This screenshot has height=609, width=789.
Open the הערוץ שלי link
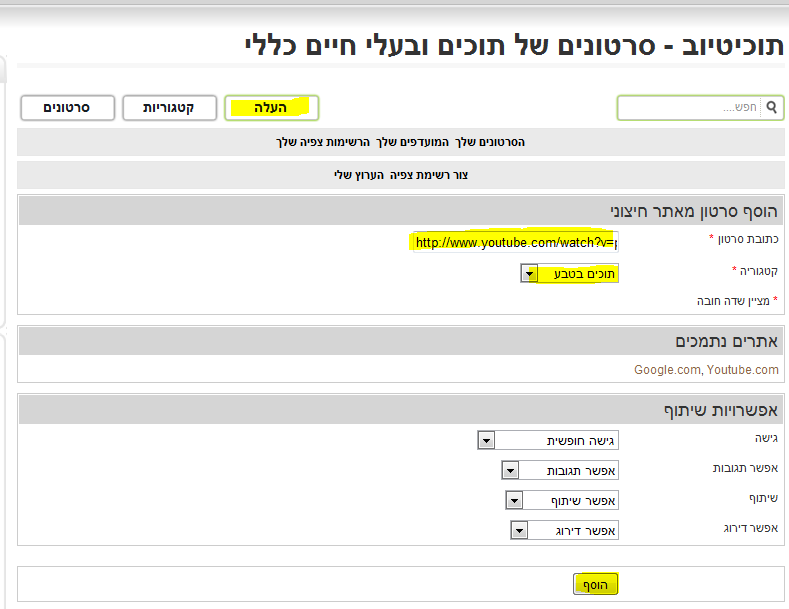360,175
